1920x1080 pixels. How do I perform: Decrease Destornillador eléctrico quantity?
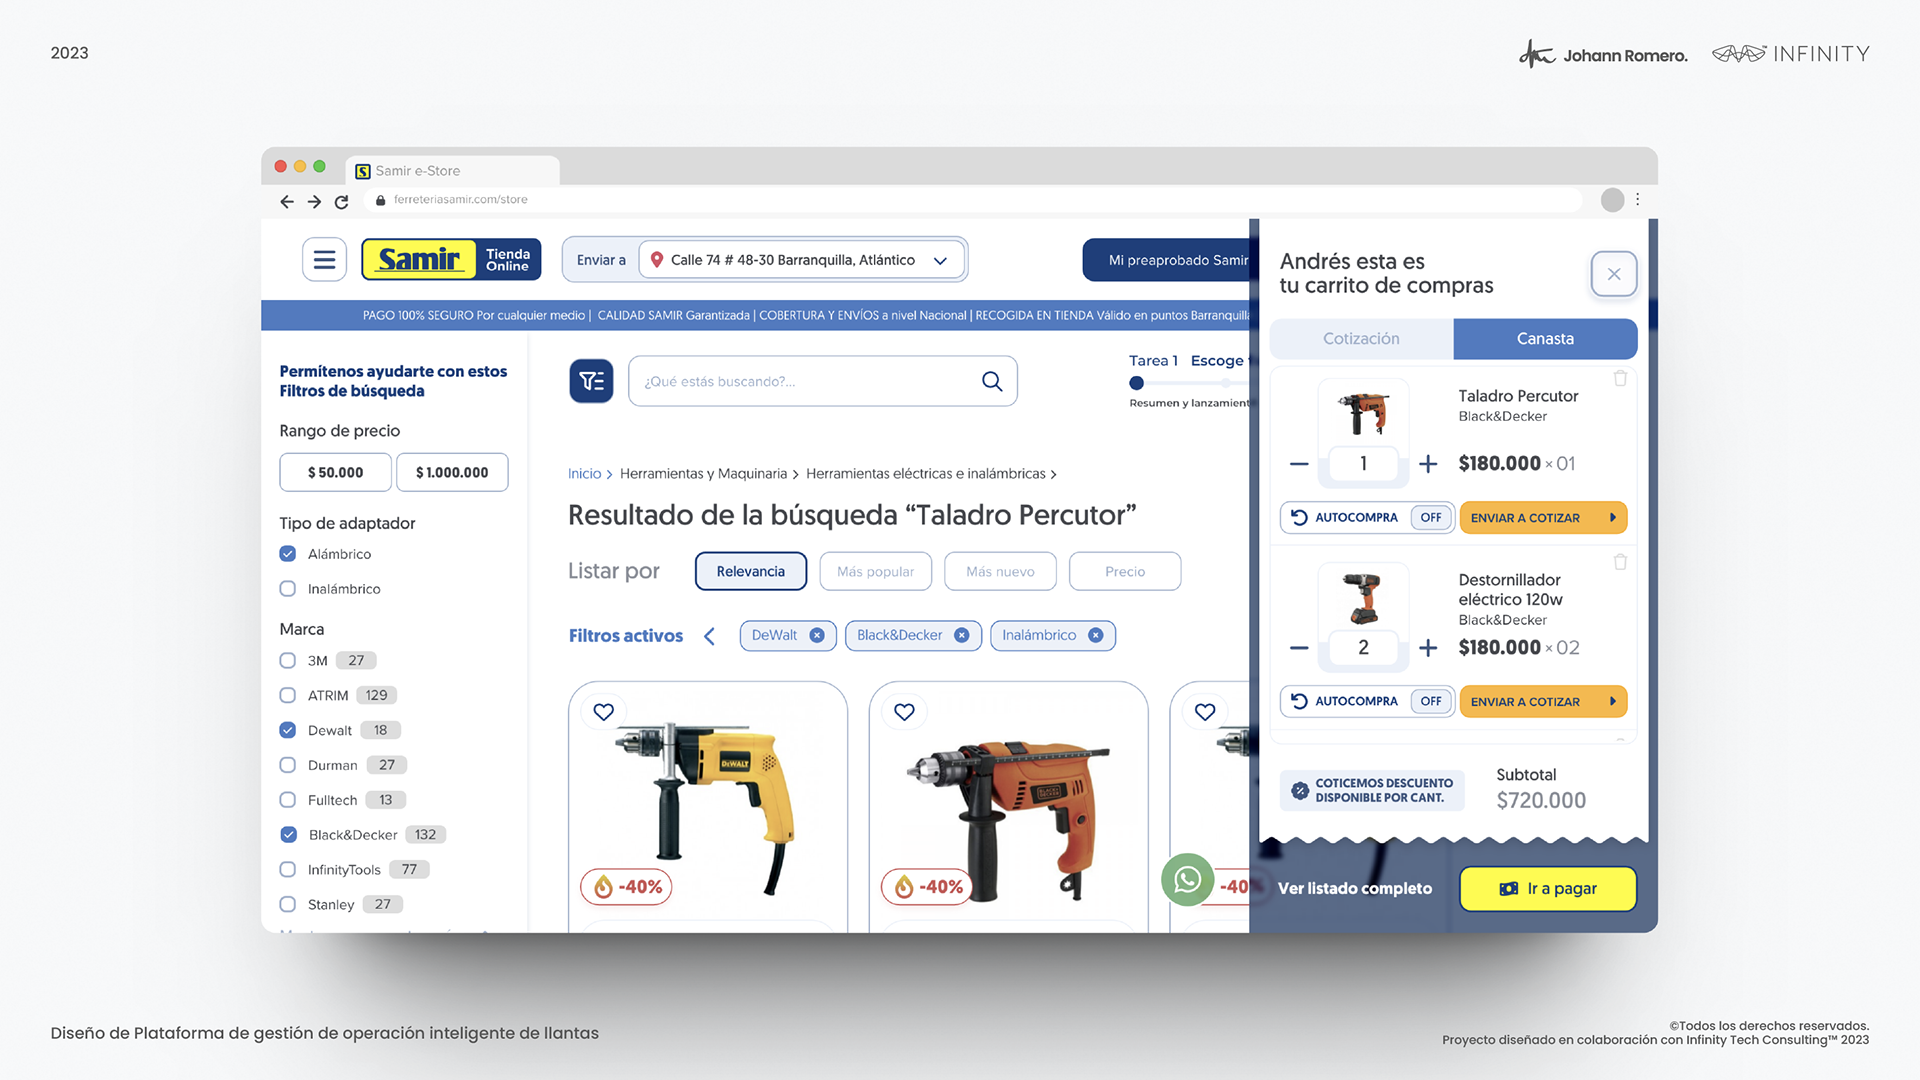pyautogui.click(x=1299, y=648)
